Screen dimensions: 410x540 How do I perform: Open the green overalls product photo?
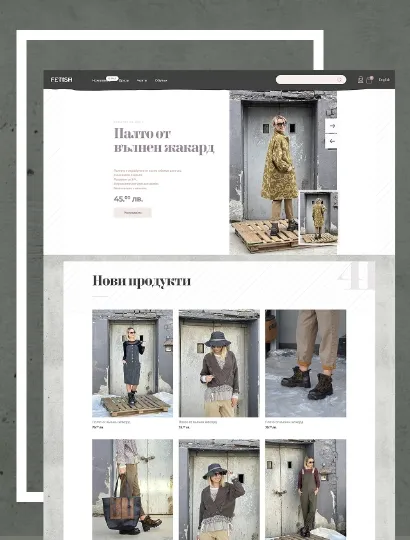pos(305,489)
